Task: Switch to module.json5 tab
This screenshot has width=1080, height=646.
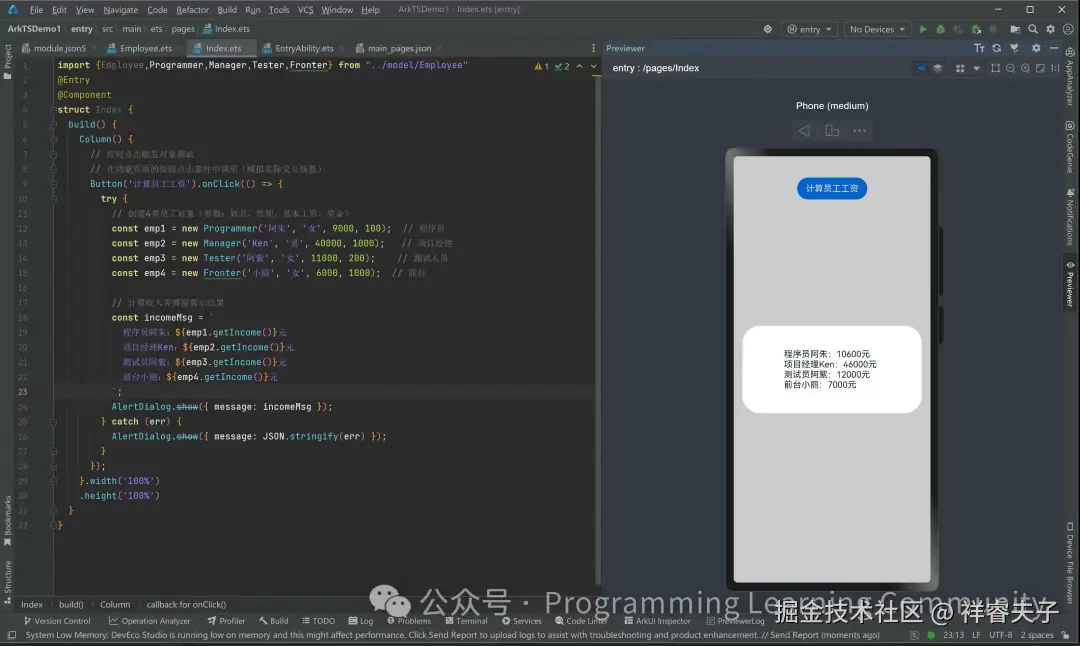Action: [59, 48]
